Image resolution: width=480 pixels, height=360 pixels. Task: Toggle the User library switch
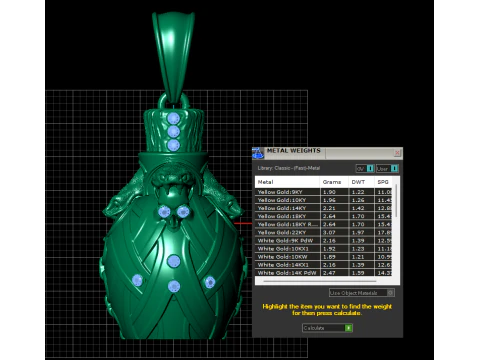(394, 168)
